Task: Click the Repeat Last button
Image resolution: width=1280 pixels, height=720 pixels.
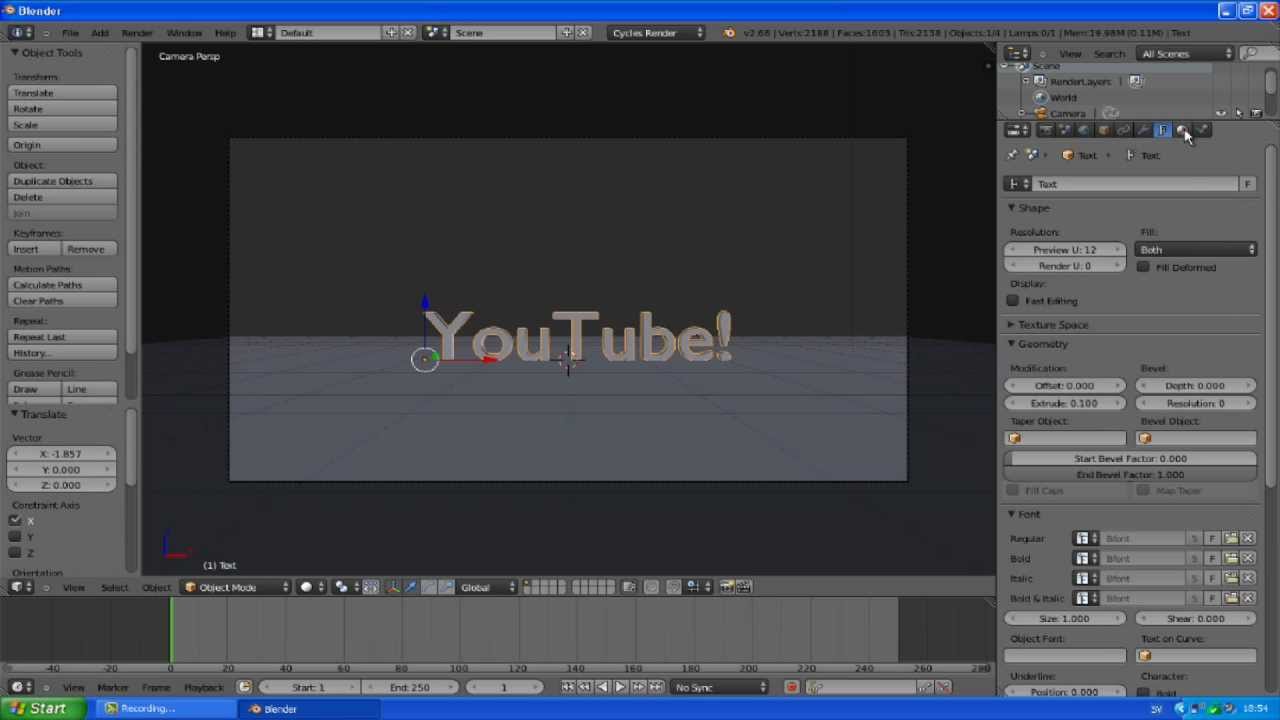Action: click(x=63, y=337)
